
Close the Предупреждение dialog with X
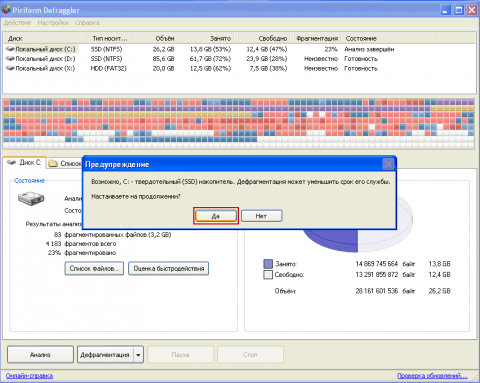tap(388, 164)
